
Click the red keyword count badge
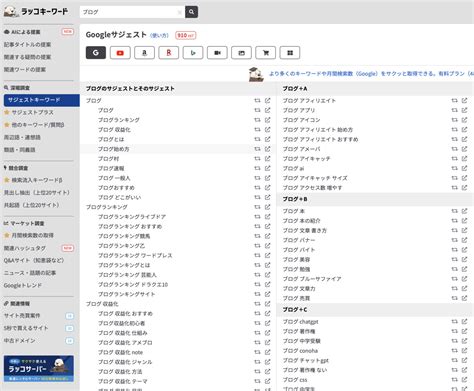(186, 35)
